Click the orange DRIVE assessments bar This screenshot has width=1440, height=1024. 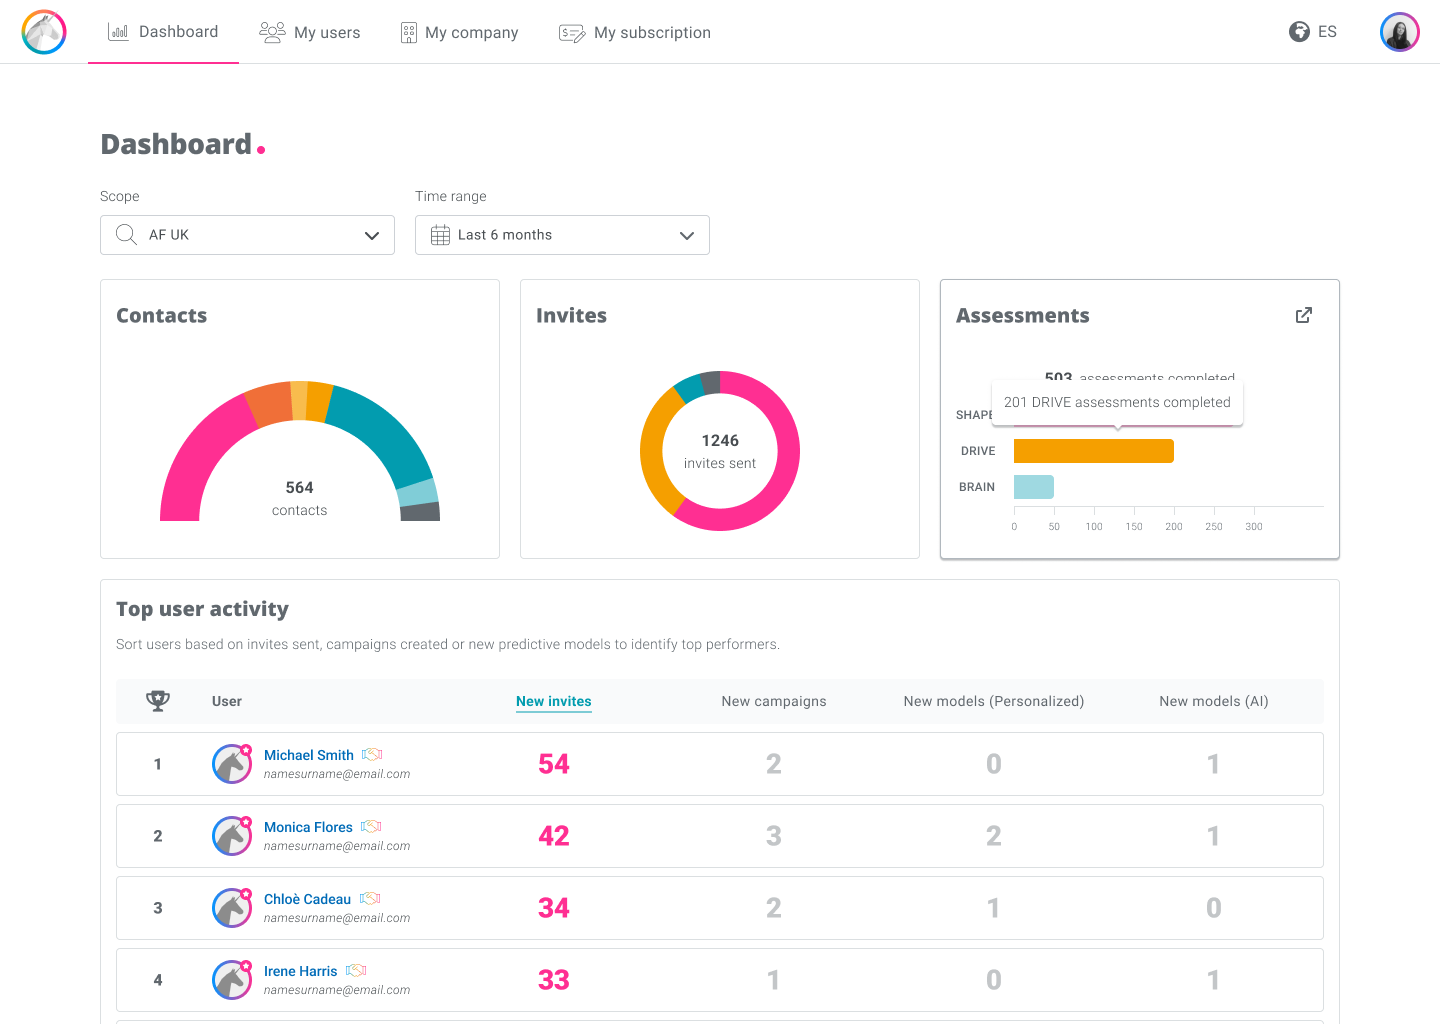(x=1094, y=451)
